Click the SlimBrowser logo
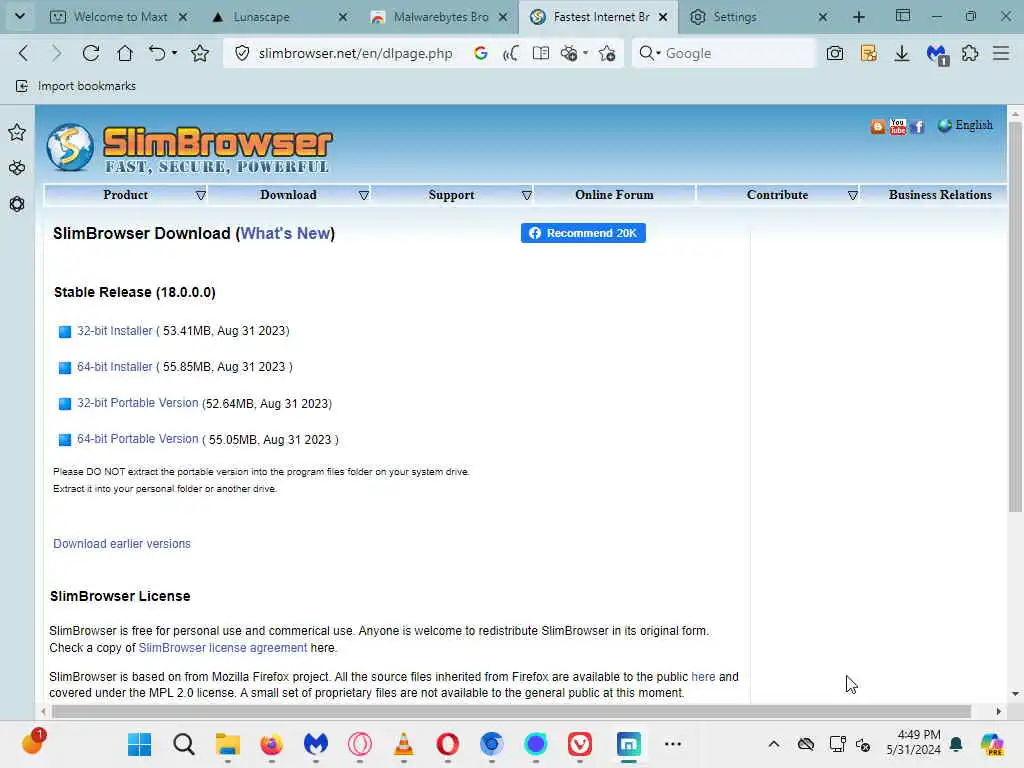This screenshot has width=1024, height=768. point(189,148)
